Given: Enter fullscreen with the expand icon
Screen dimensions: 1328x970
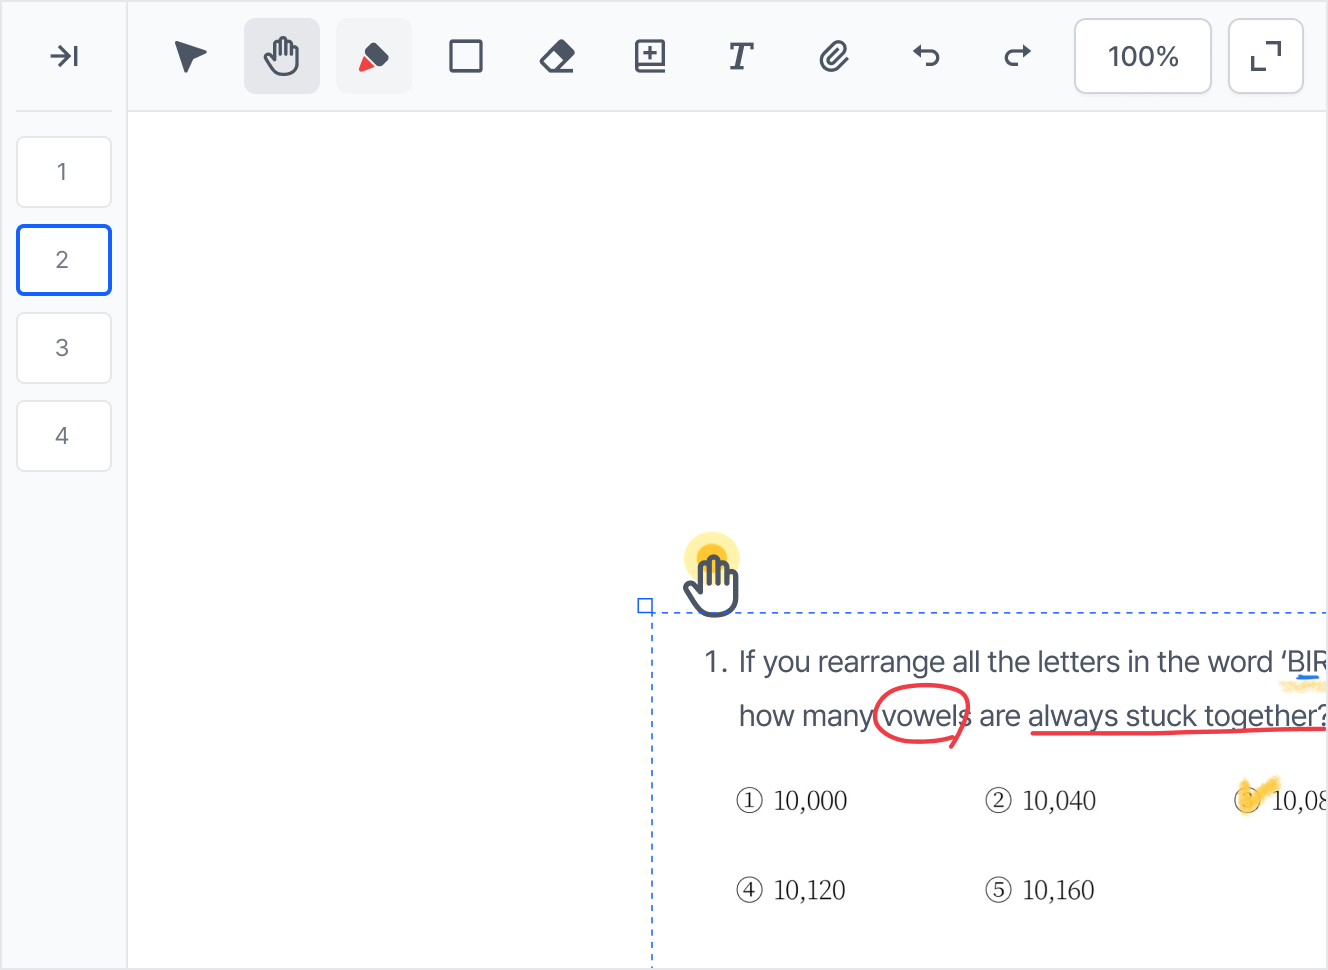Looking at the screenshot, I should 1266,56.
